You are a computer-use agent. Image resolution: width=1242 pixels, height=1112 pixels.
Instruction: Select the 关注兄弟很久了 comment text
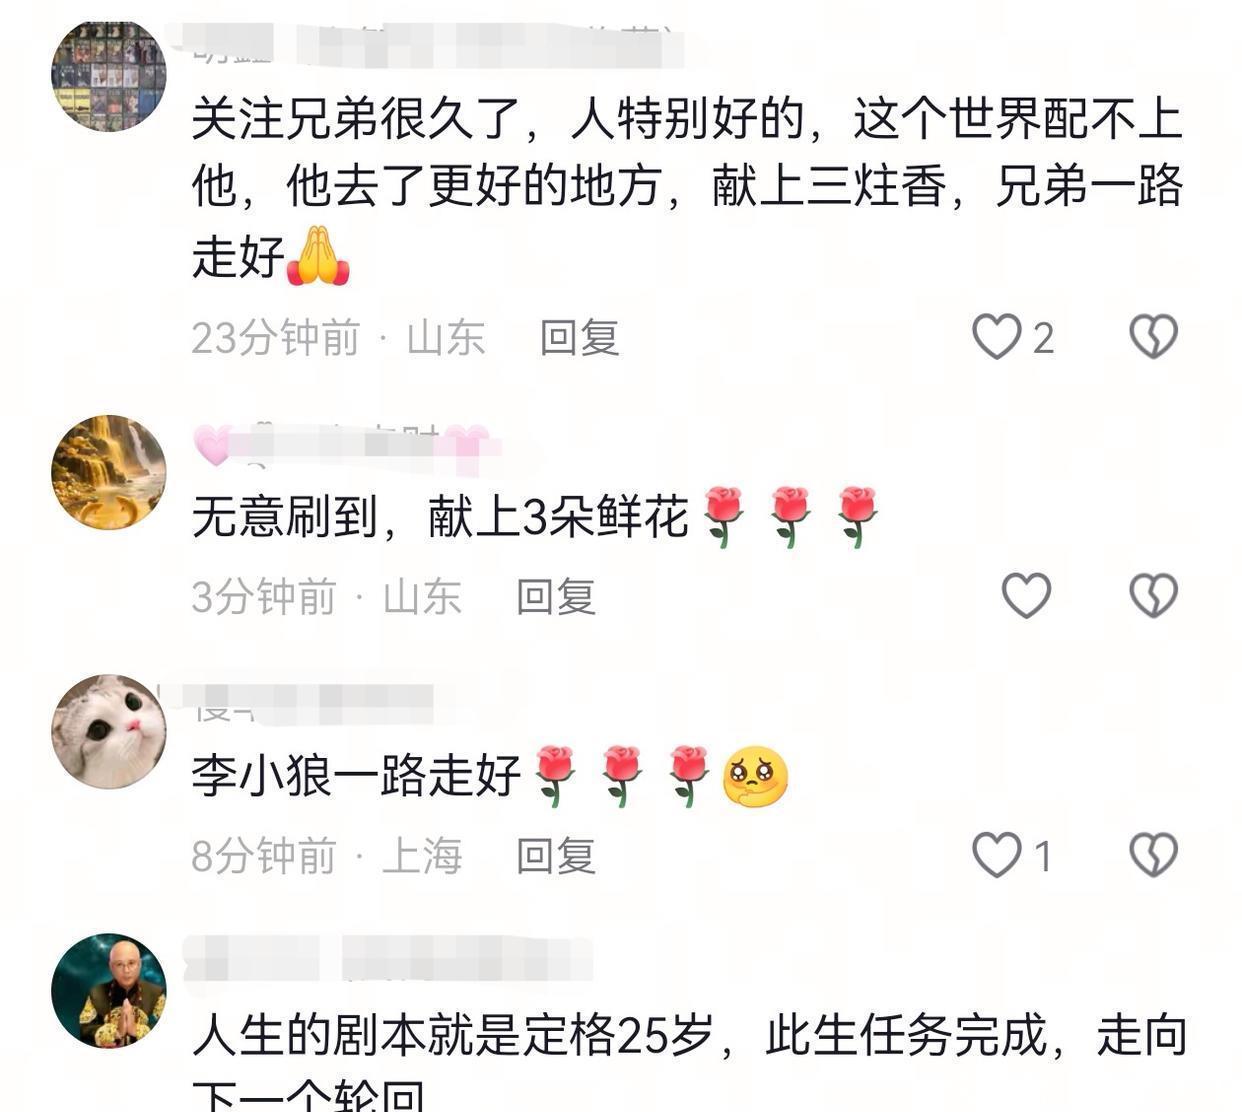[x=688, y=188]
